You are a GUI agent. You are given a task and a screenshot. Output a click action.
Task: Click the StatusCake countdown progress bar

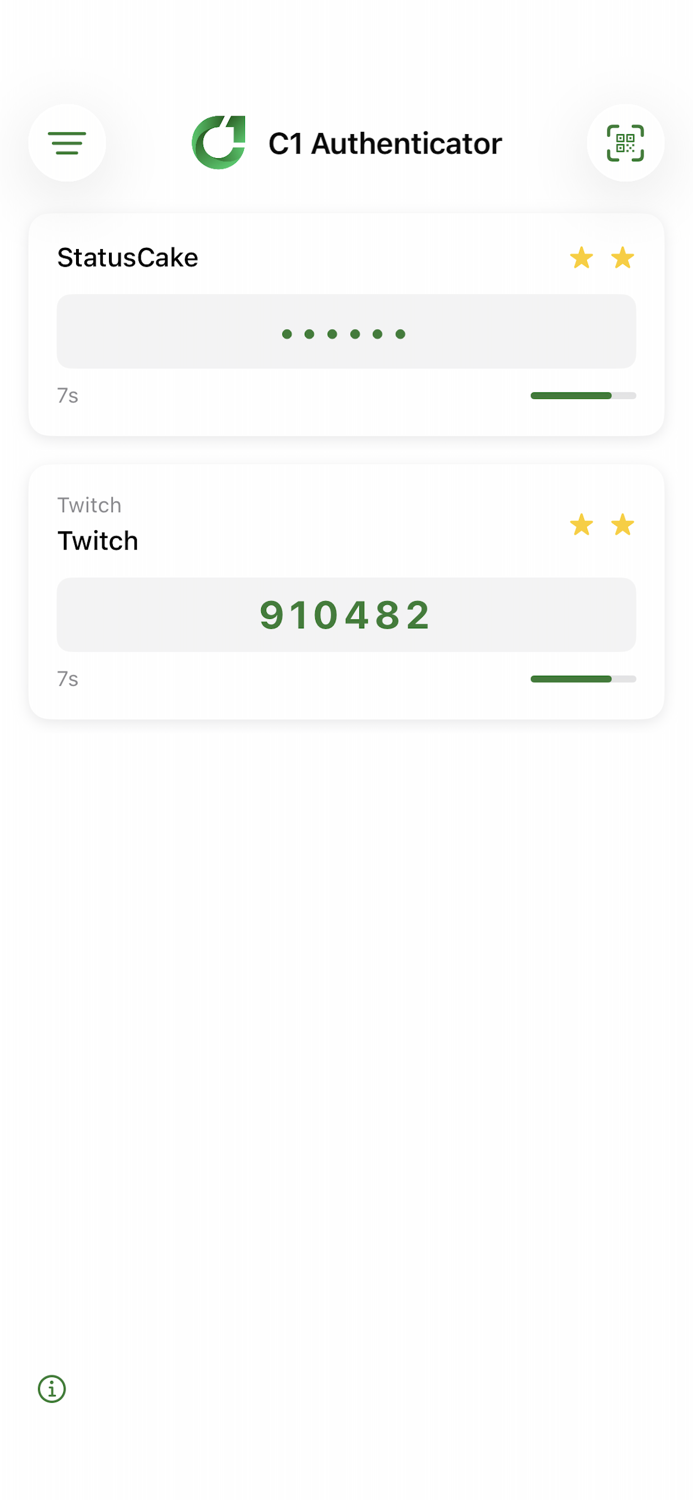click(x=583, y=395)
